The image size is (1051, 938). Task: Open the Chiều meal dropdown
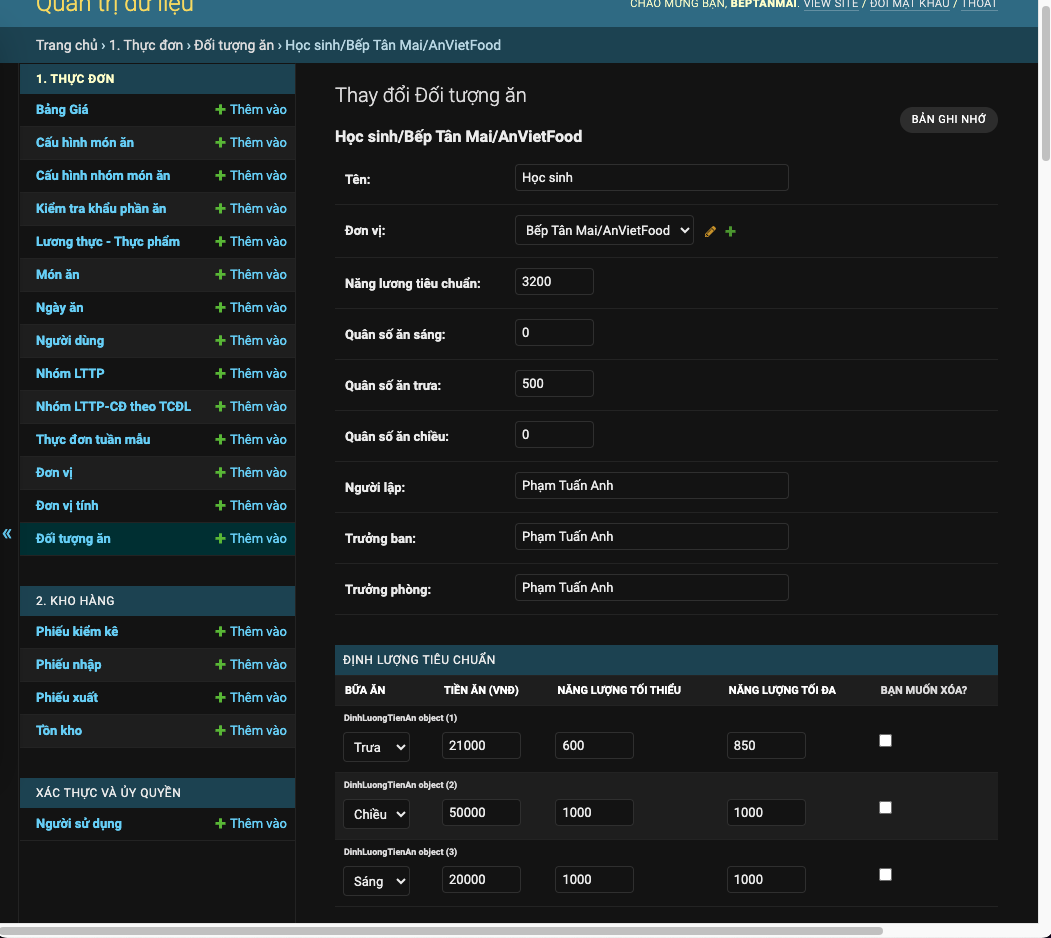tap(376, 813)
